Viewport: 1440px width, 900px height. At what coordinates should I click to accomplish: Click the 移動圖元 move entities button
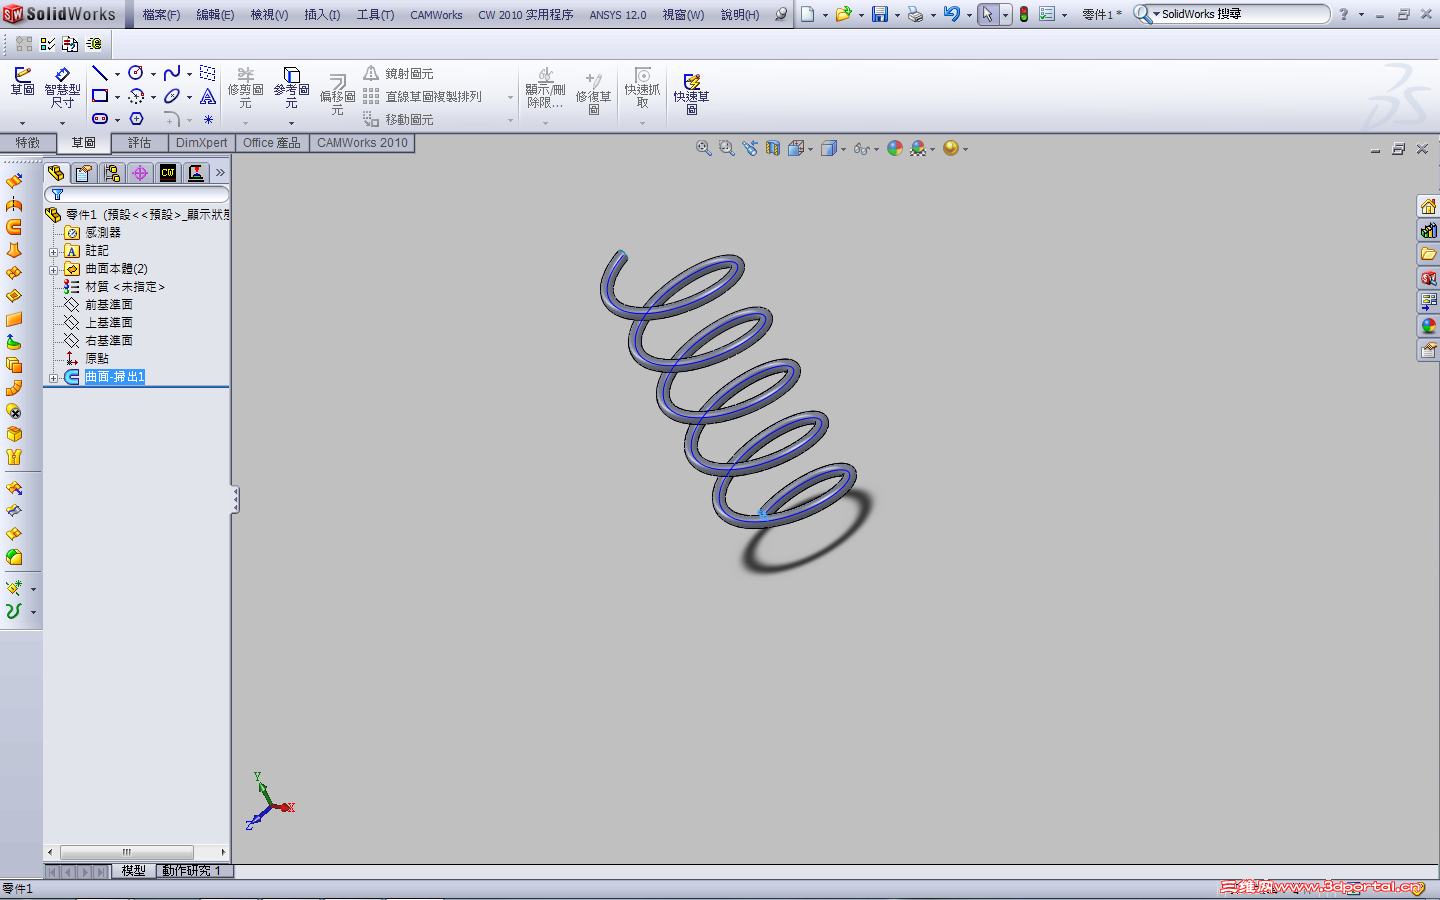(x=398, y=119)
